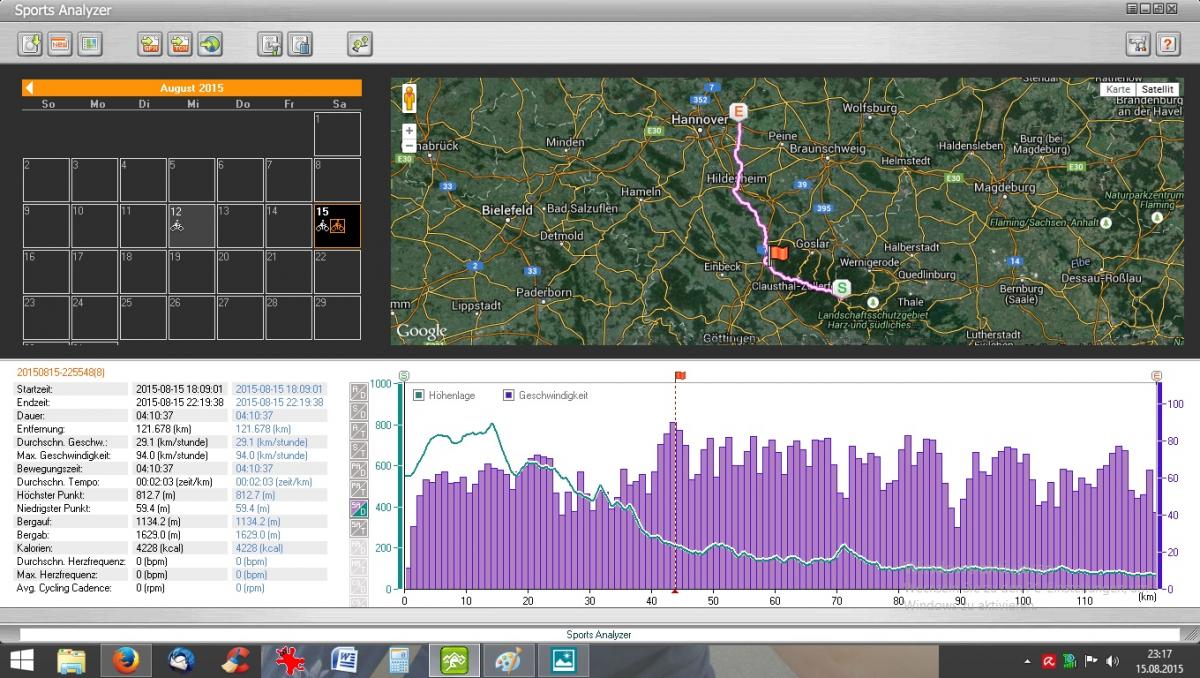Click the GPX export toolbar icon

coord(150,44)
